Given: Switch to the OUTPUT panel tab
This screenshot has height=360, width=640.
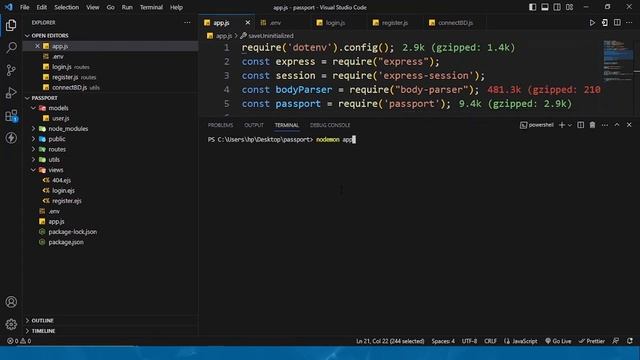Looking at the screenshot, I should coord(254,125).
